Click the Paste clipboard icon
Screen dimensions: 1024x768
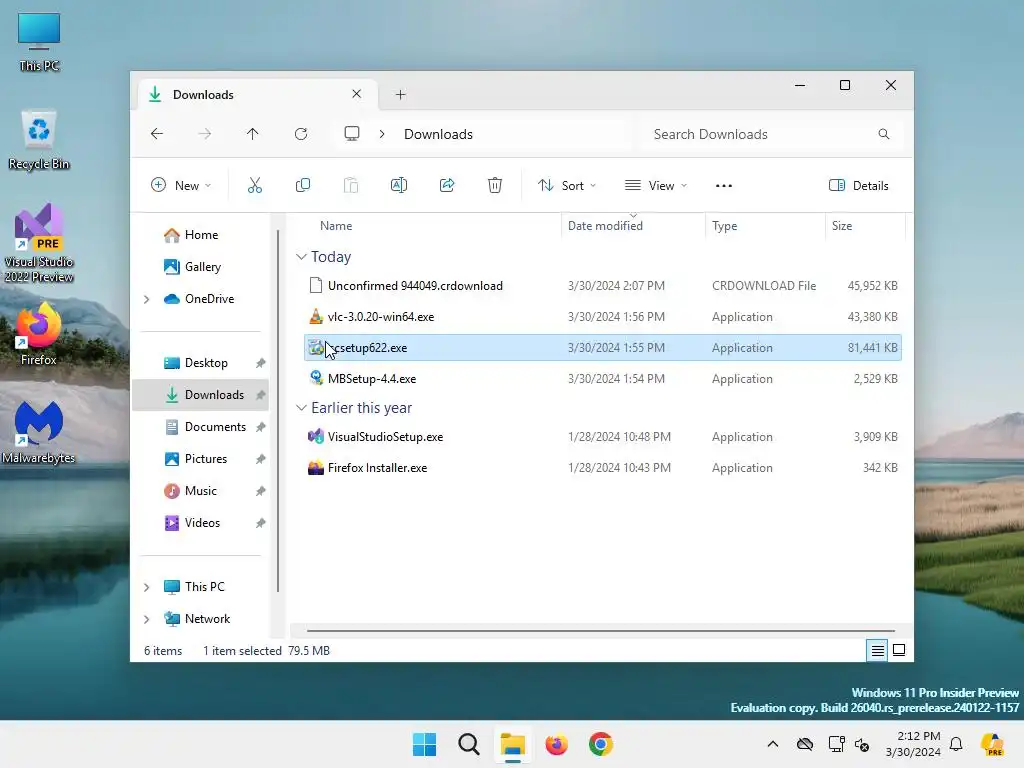coord(351,185)
